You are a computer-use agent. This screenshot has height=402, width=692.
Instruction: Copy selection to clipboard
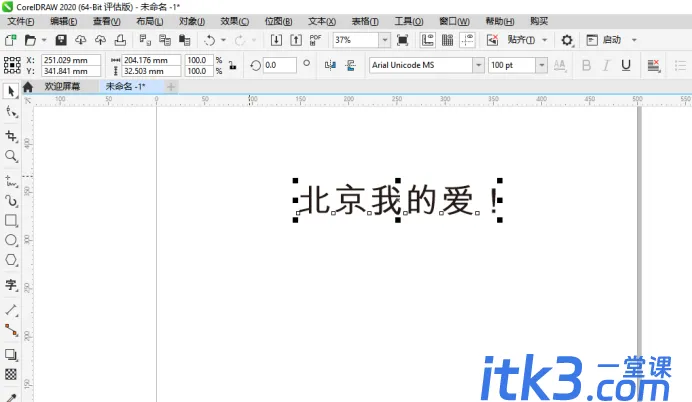[165, 40]
